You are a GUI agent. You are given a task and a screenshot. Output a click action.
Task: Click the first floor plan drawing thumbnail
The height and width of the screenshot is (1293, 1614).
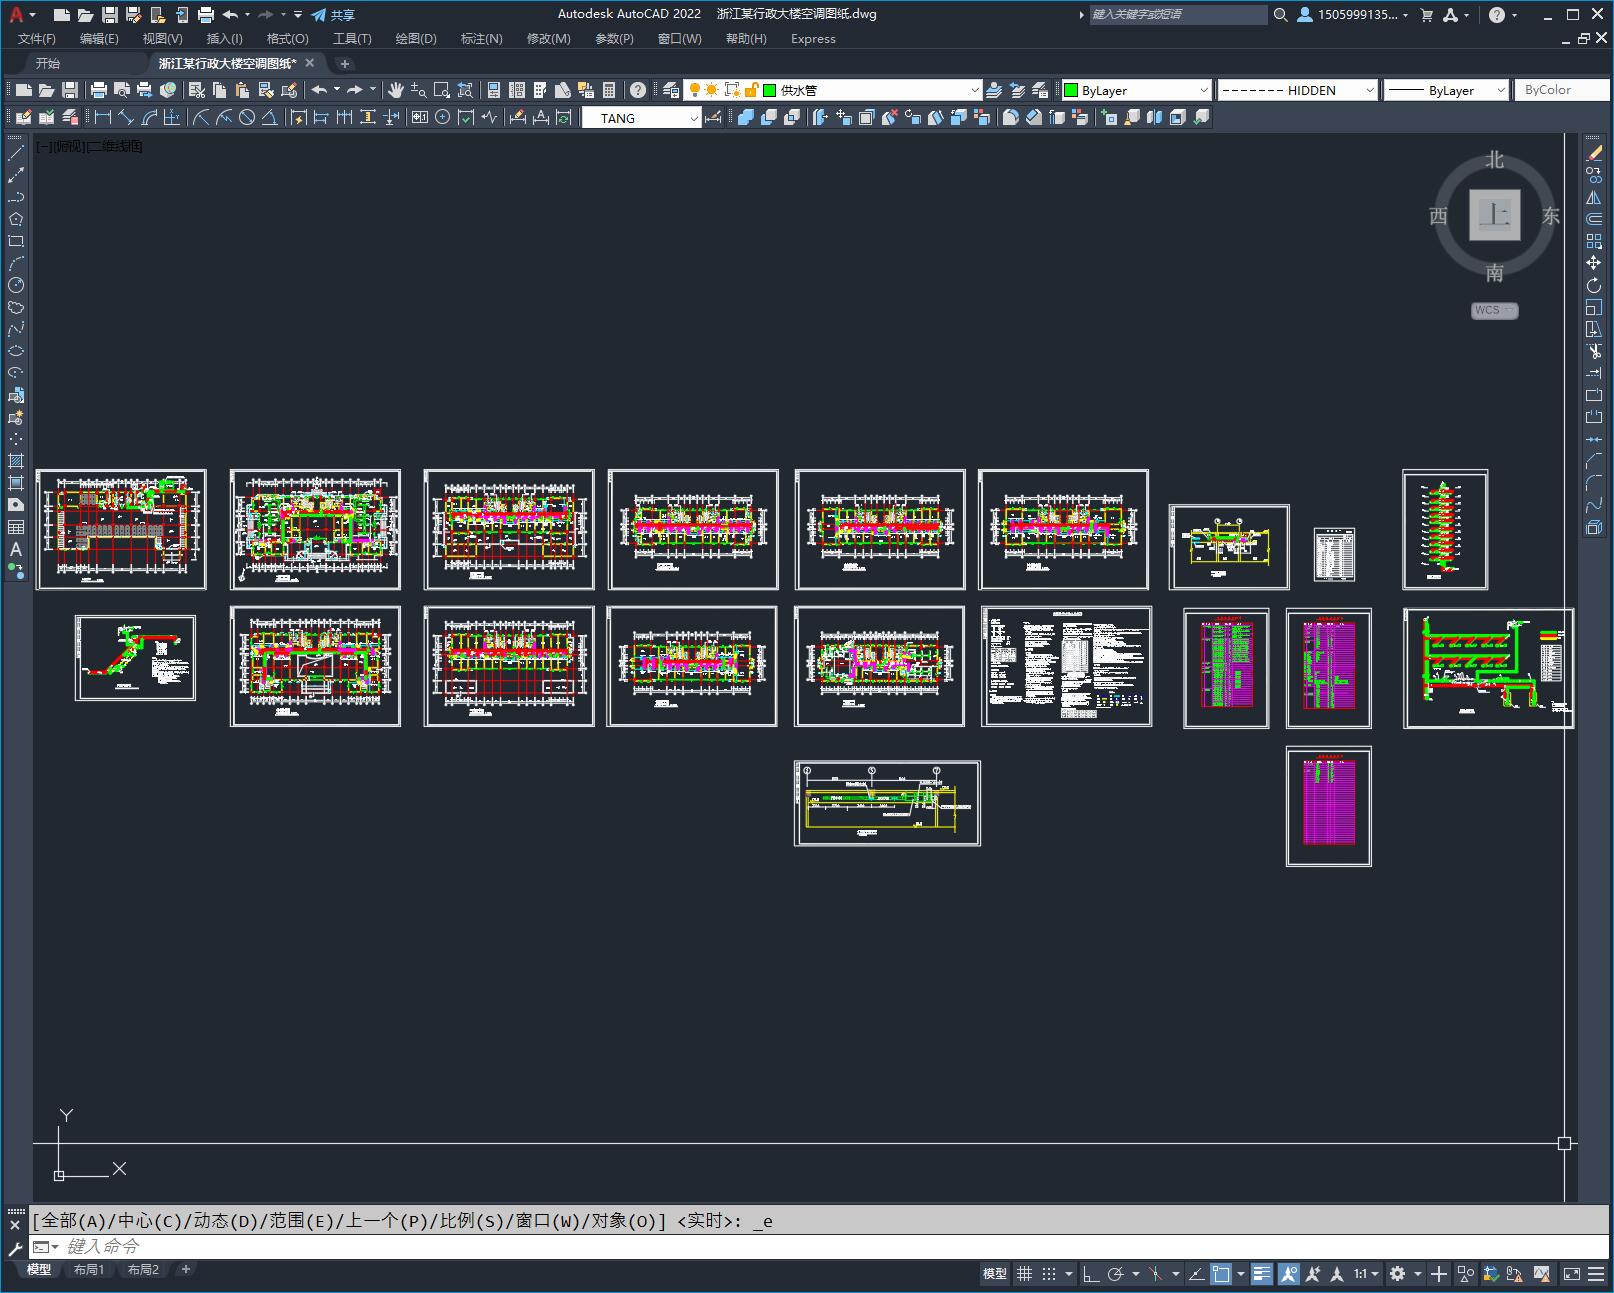click(121, 529)
